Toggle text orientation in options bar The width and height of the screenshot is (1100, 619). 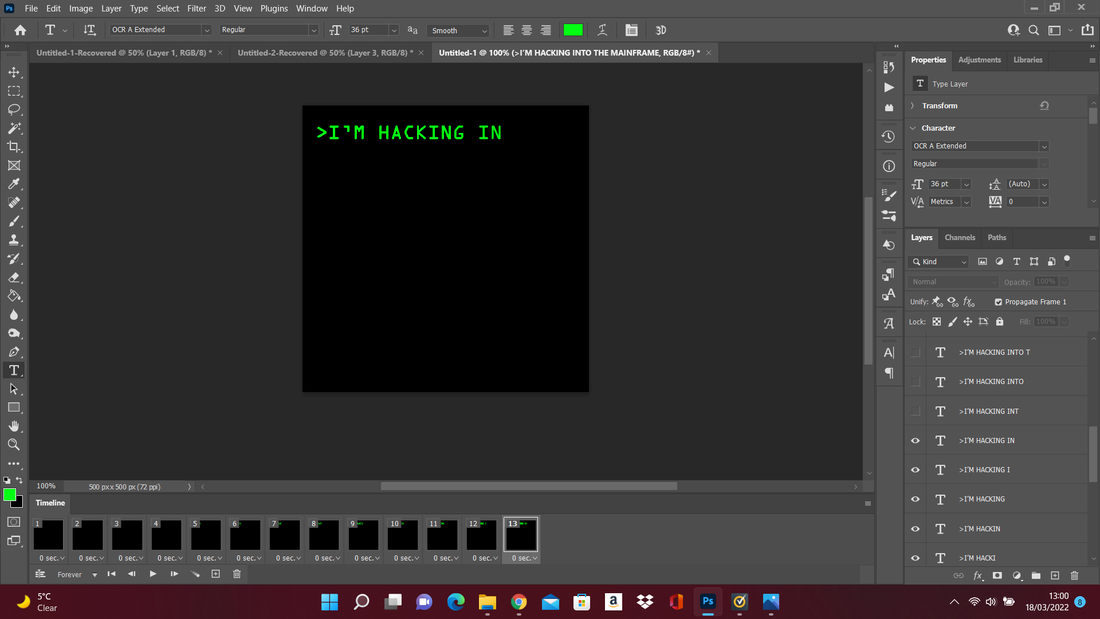point(89,30)
